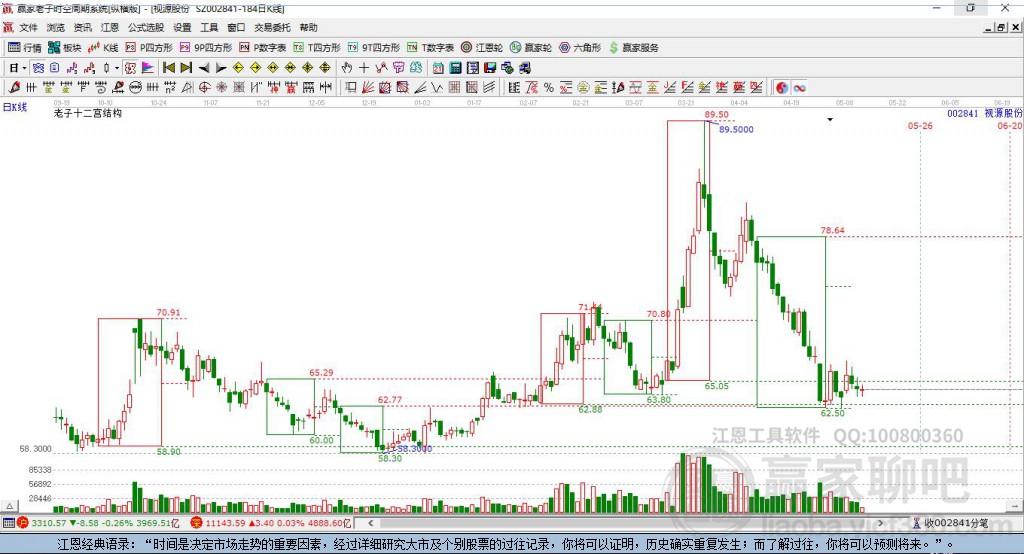Jump to first bar with green skip-back icon

168,68
